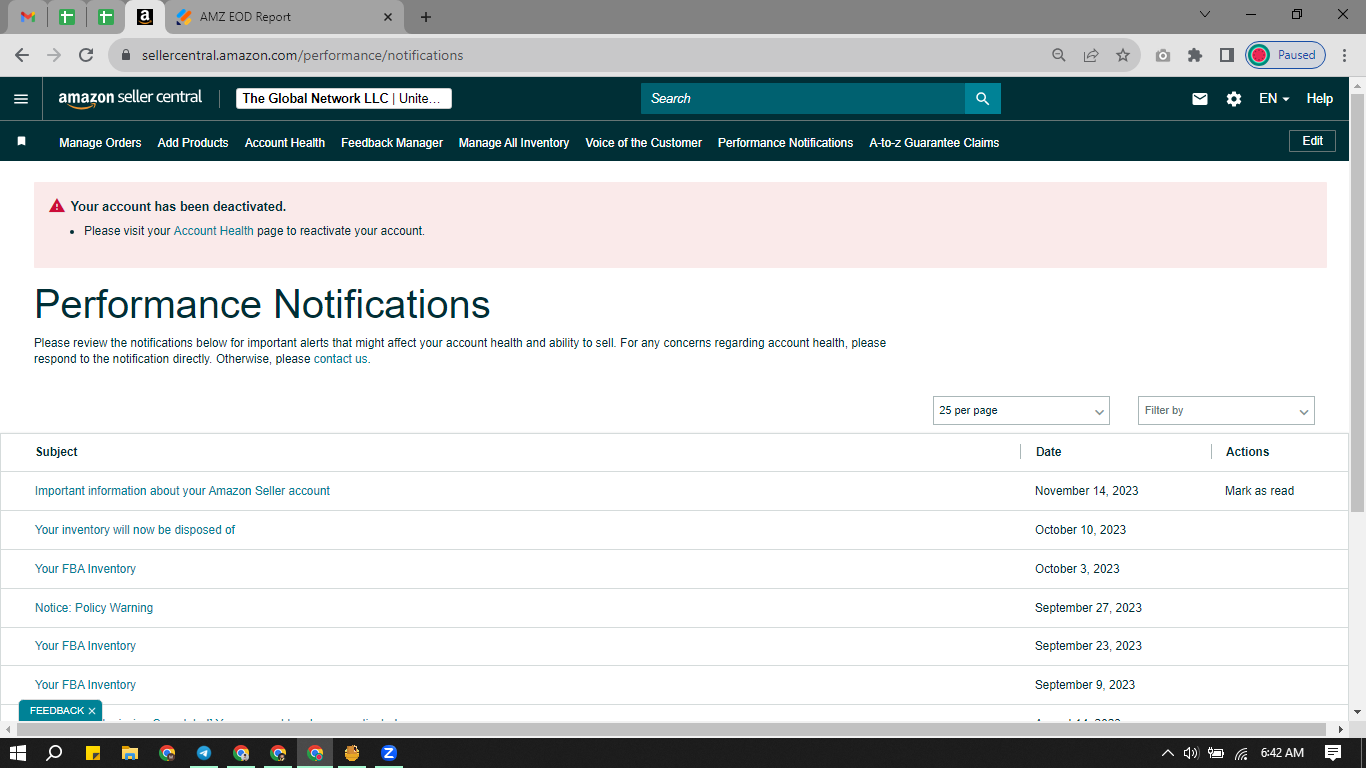Open the EN language dropdown

(1274, 99)
